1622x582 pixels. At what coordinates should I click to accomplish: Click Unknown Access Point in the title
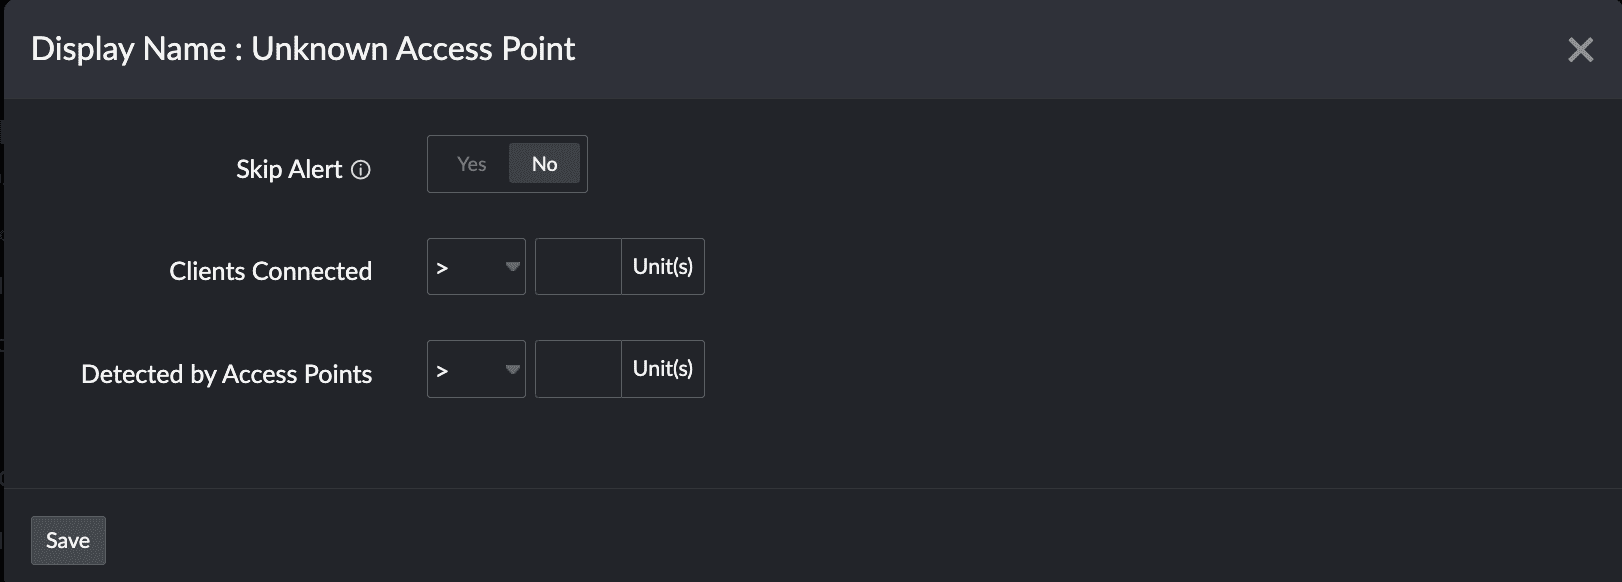413,49
